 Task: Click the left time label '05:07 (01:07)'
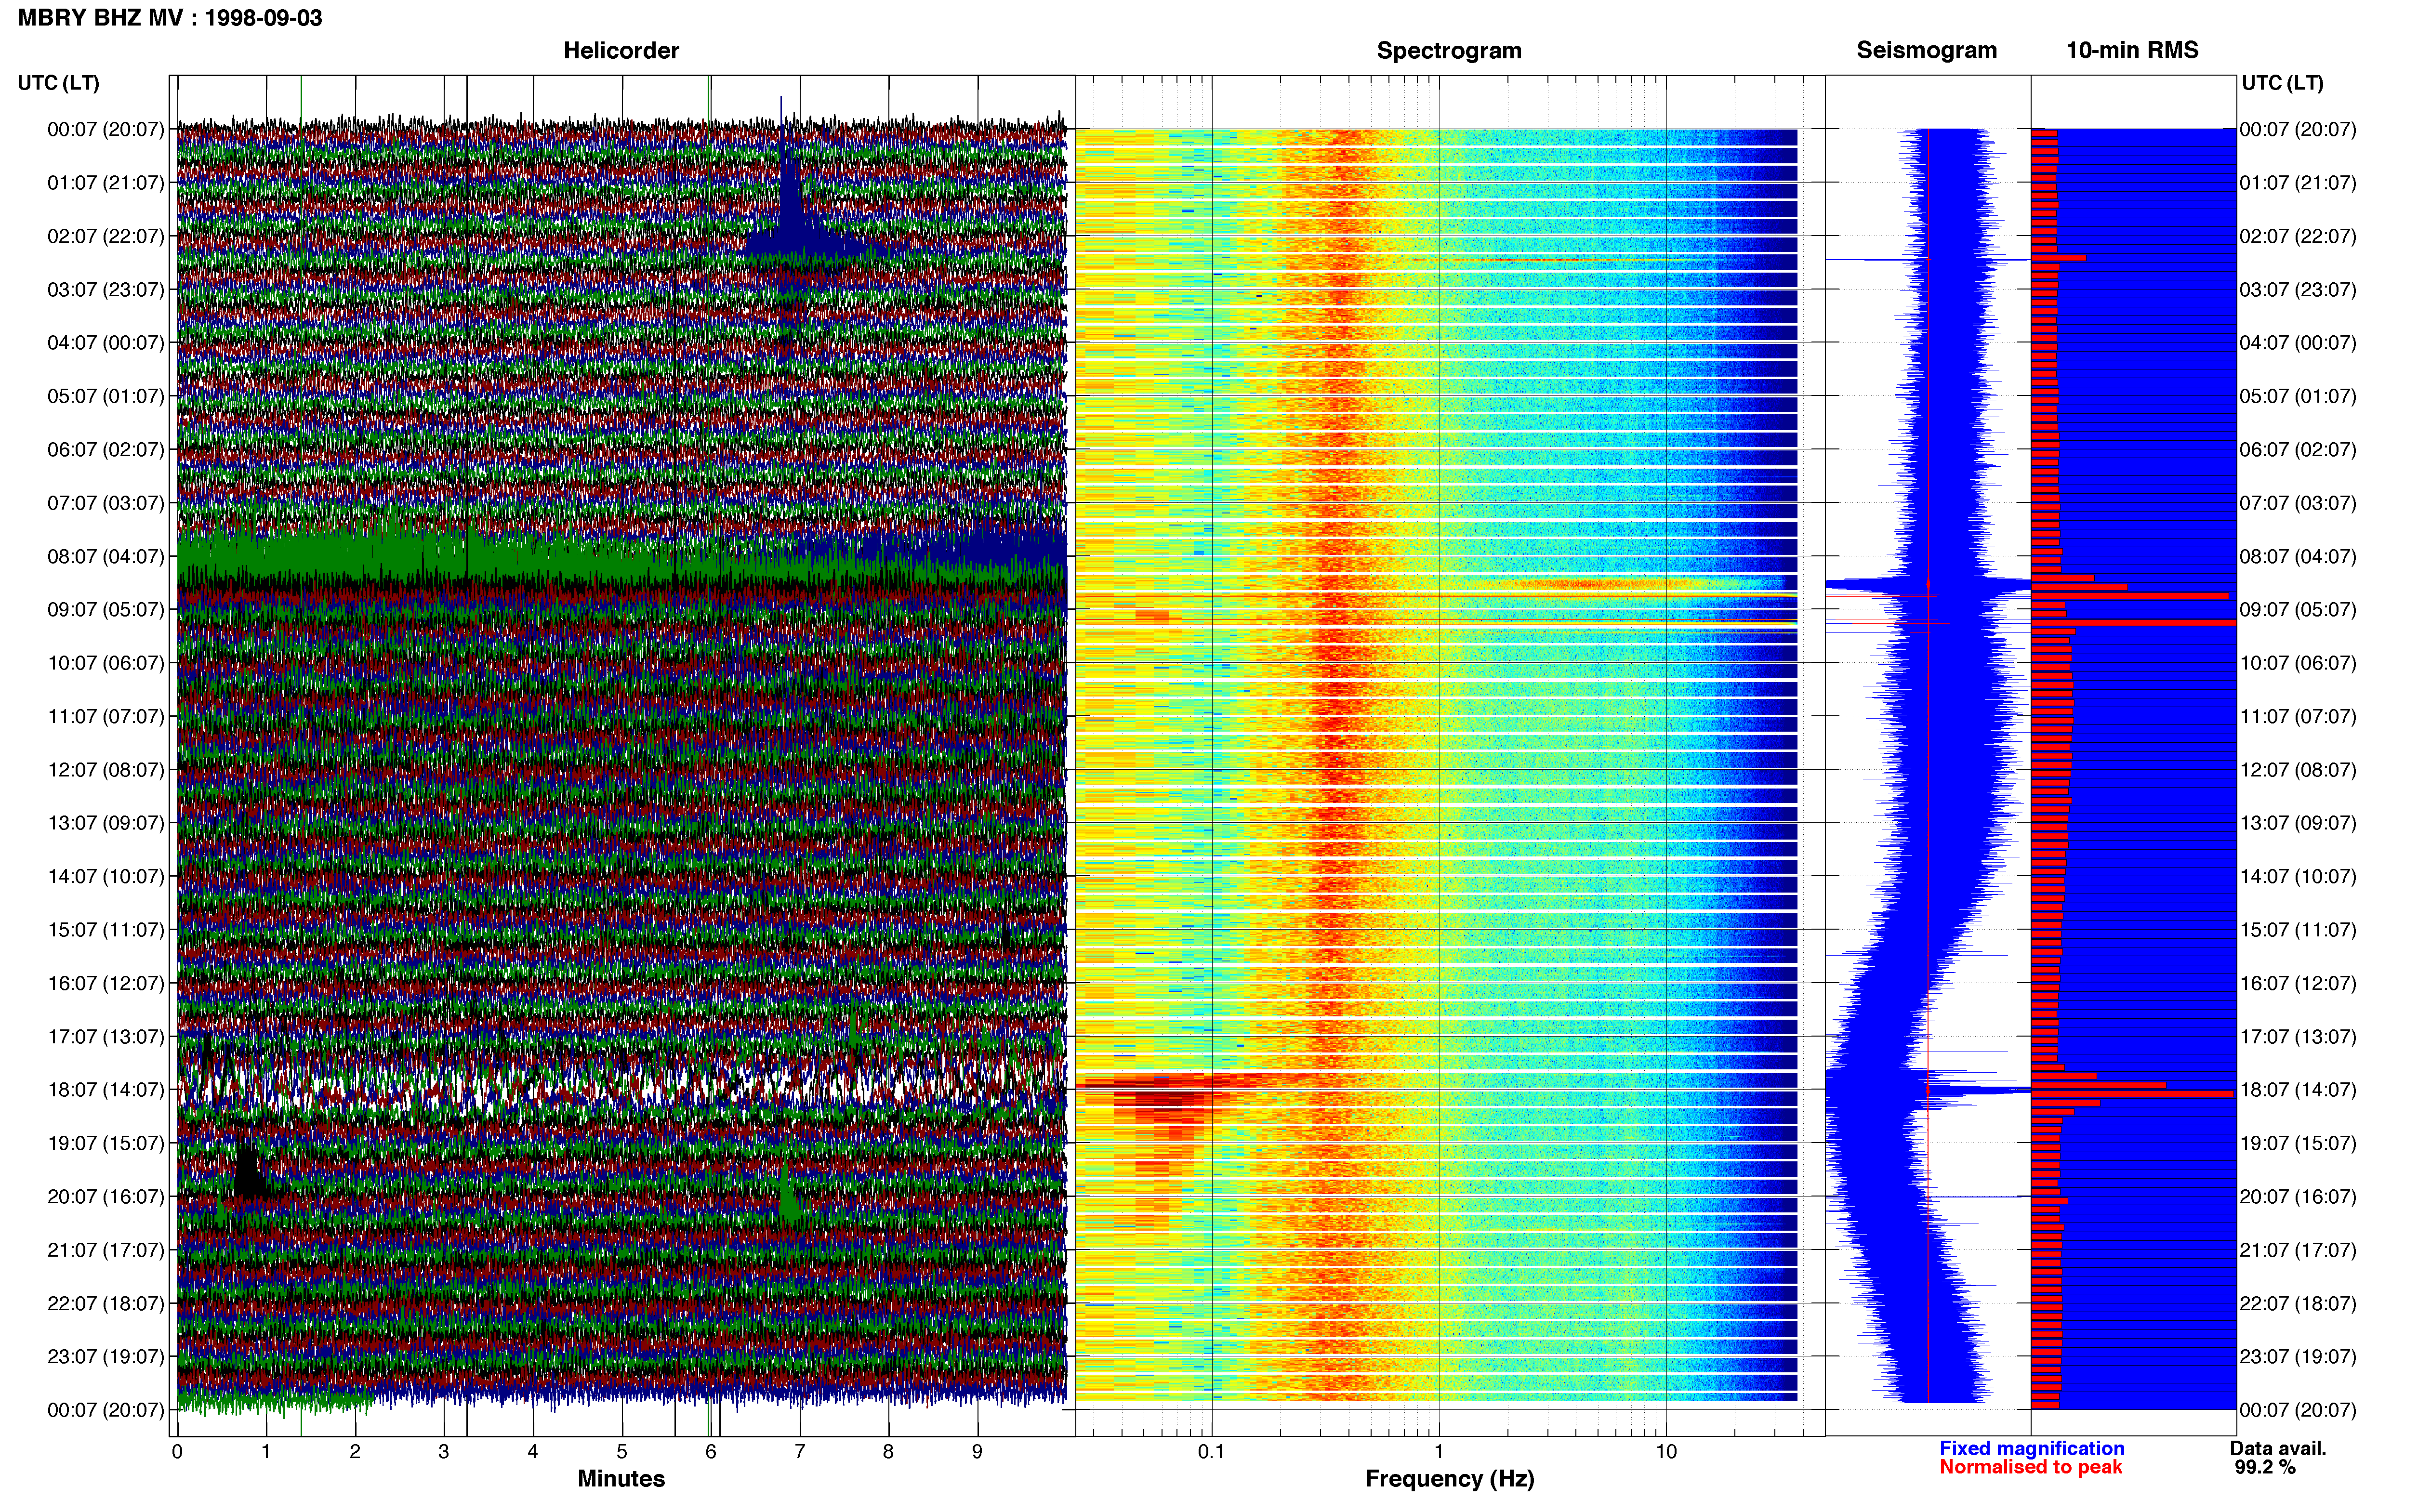coord(105,397)
